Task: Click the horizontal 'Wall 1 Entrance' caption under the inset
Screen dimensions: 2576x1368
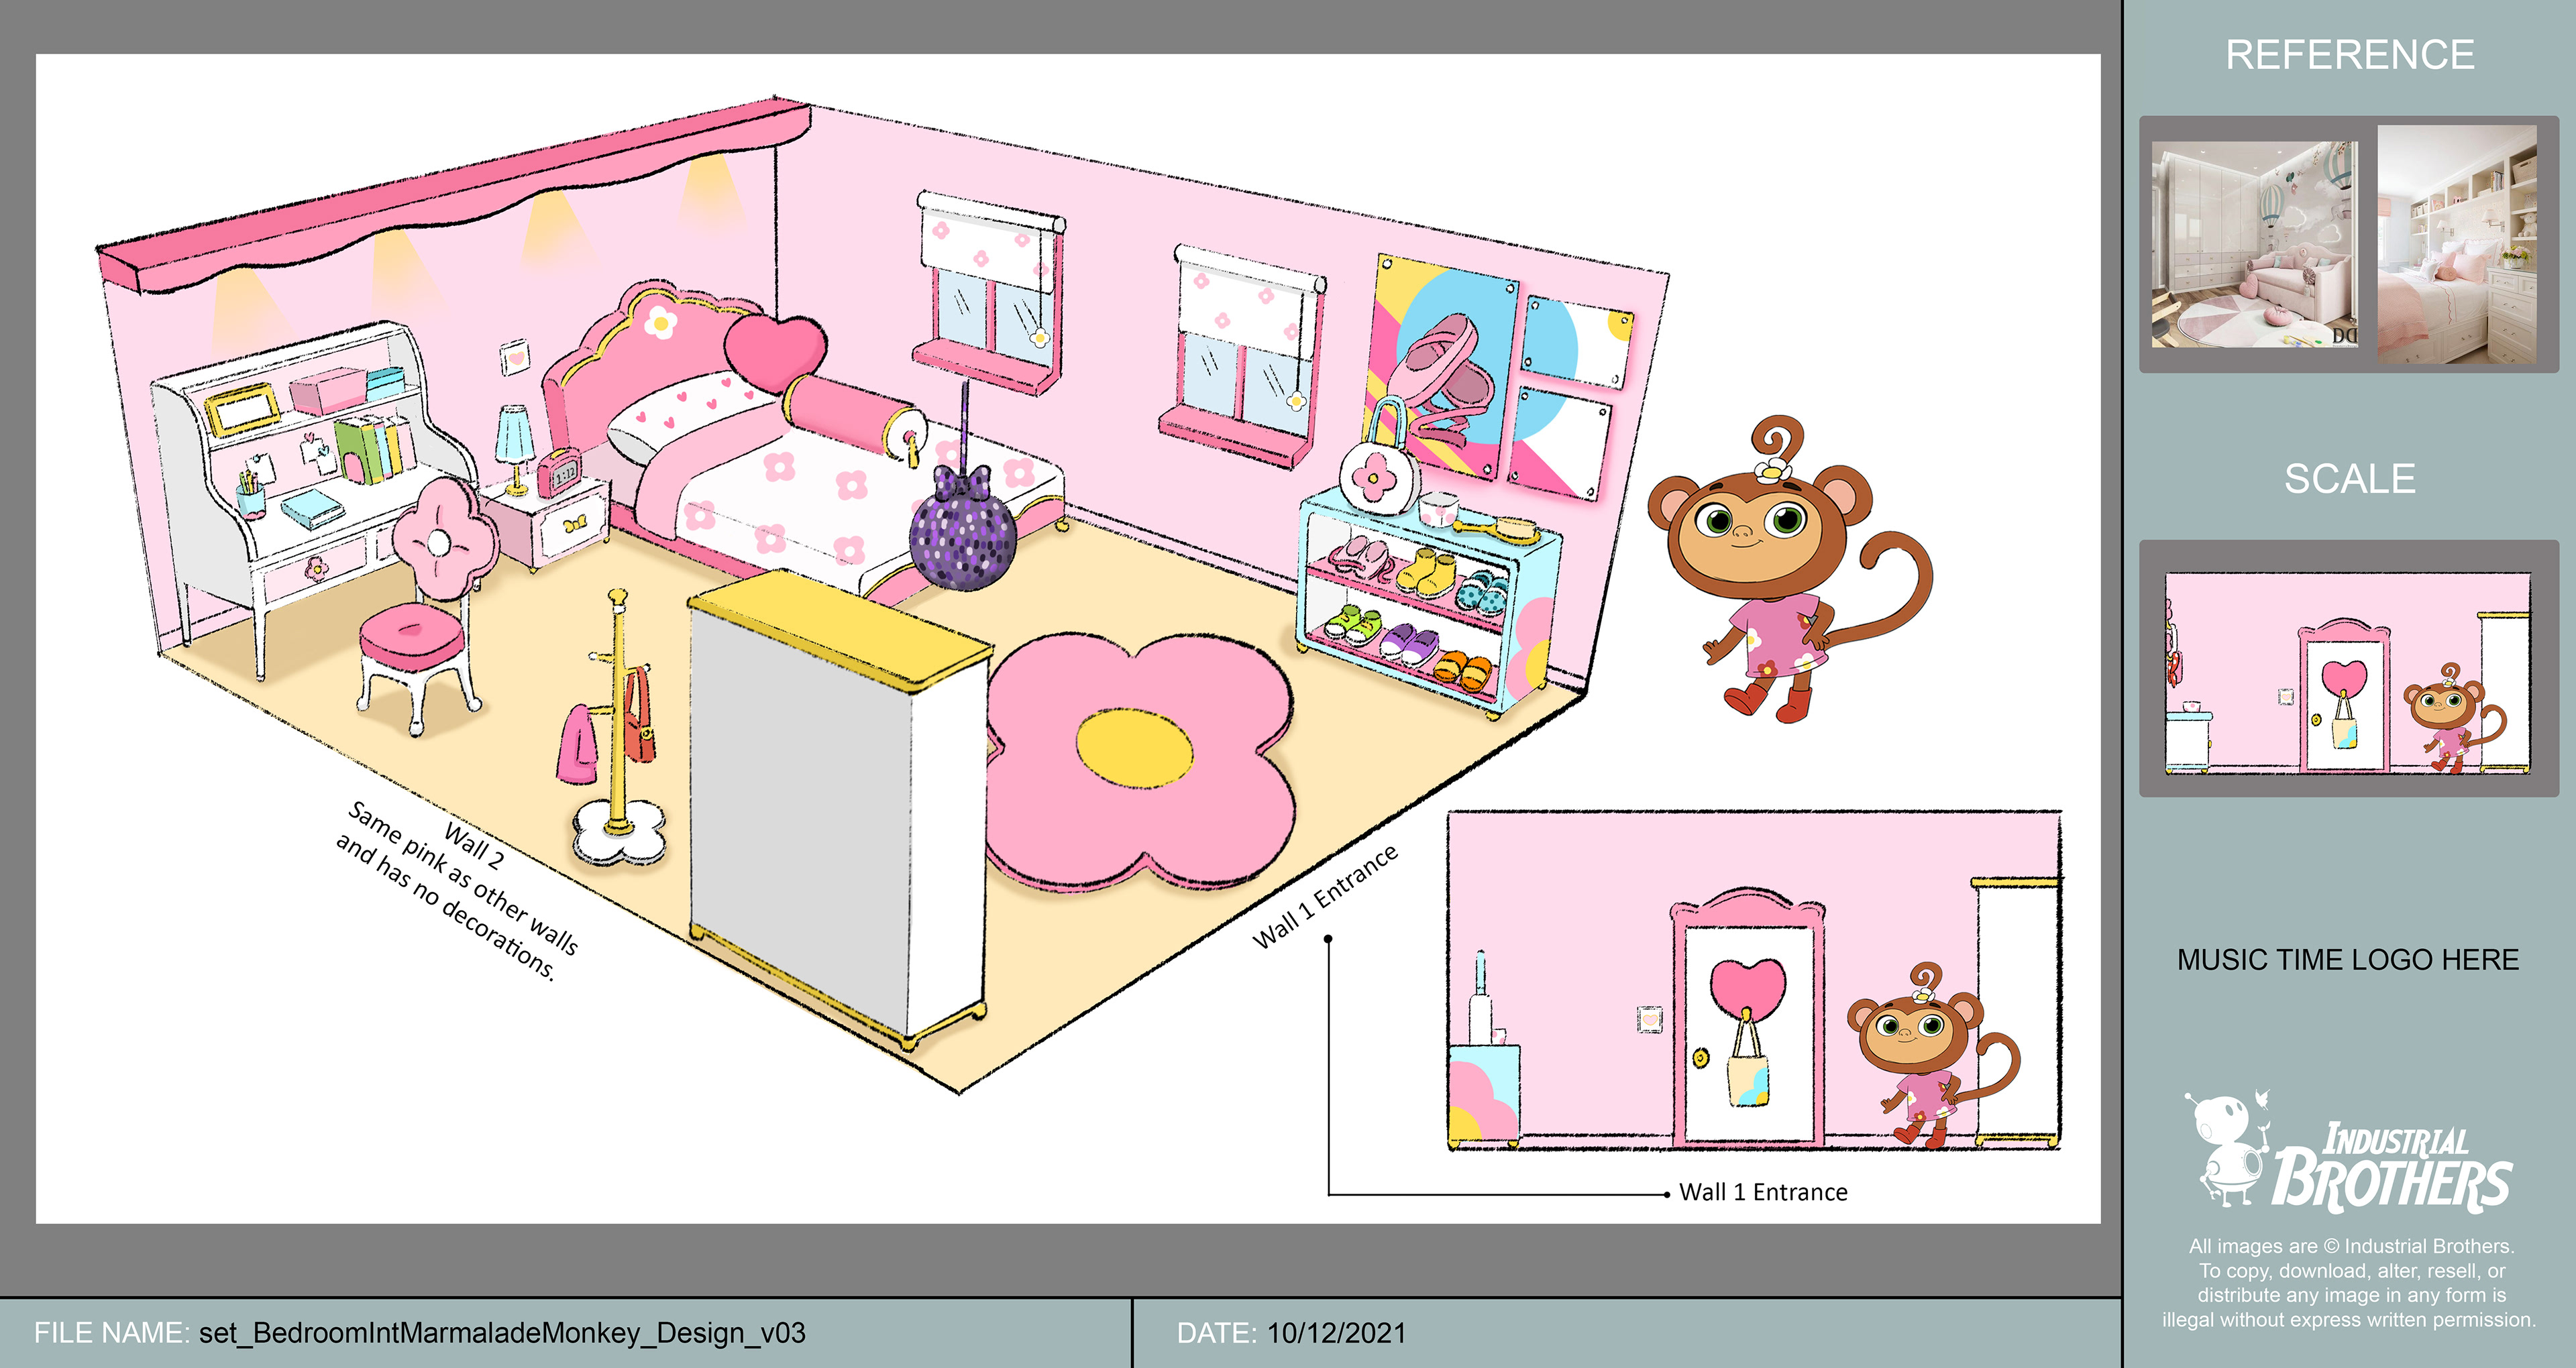Action: (x=1763, y=1192)
